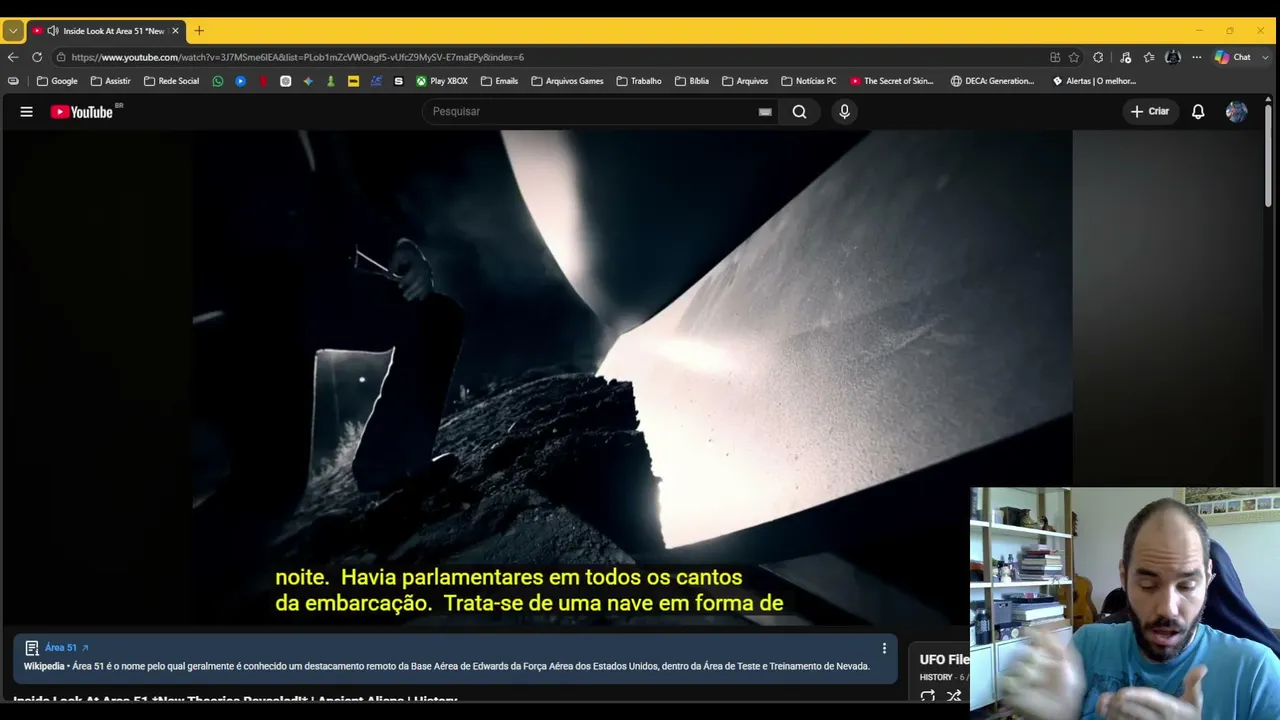Open the Trabalho bookmarks folder
1280x720 pixels.
(x=639, y=81)
